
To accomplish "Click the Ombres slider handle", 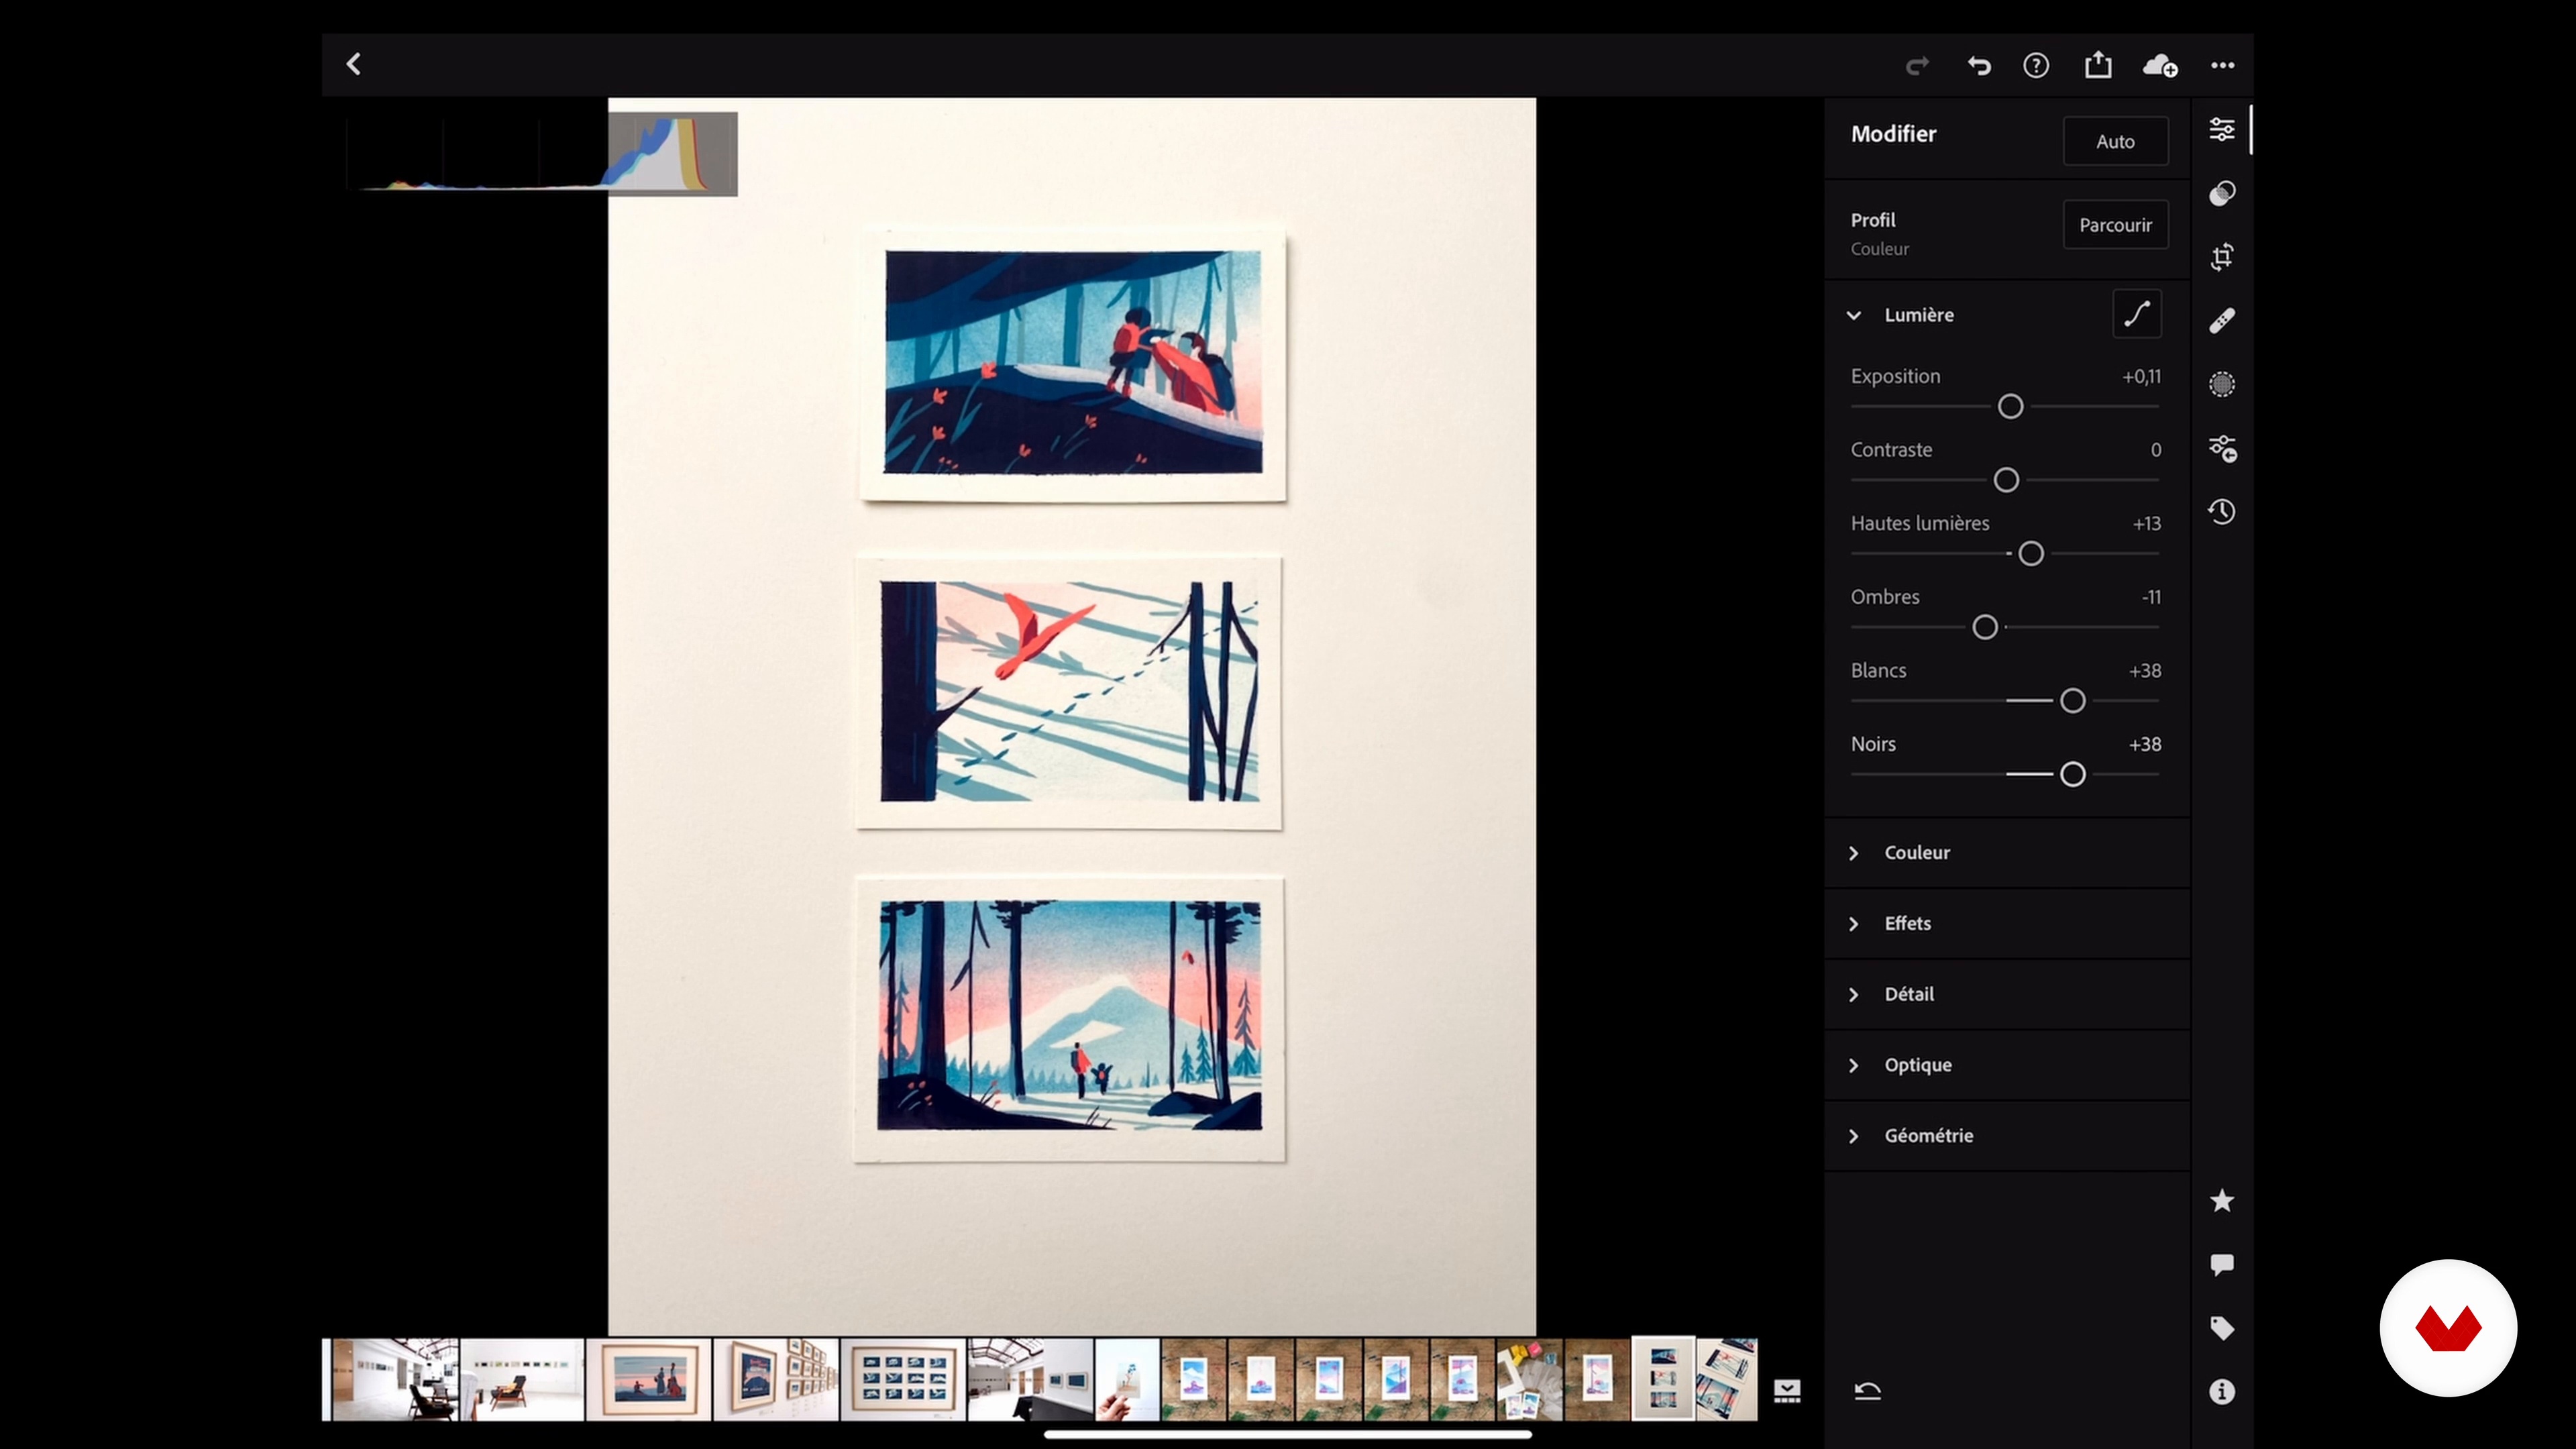I will pos(1985,627).
